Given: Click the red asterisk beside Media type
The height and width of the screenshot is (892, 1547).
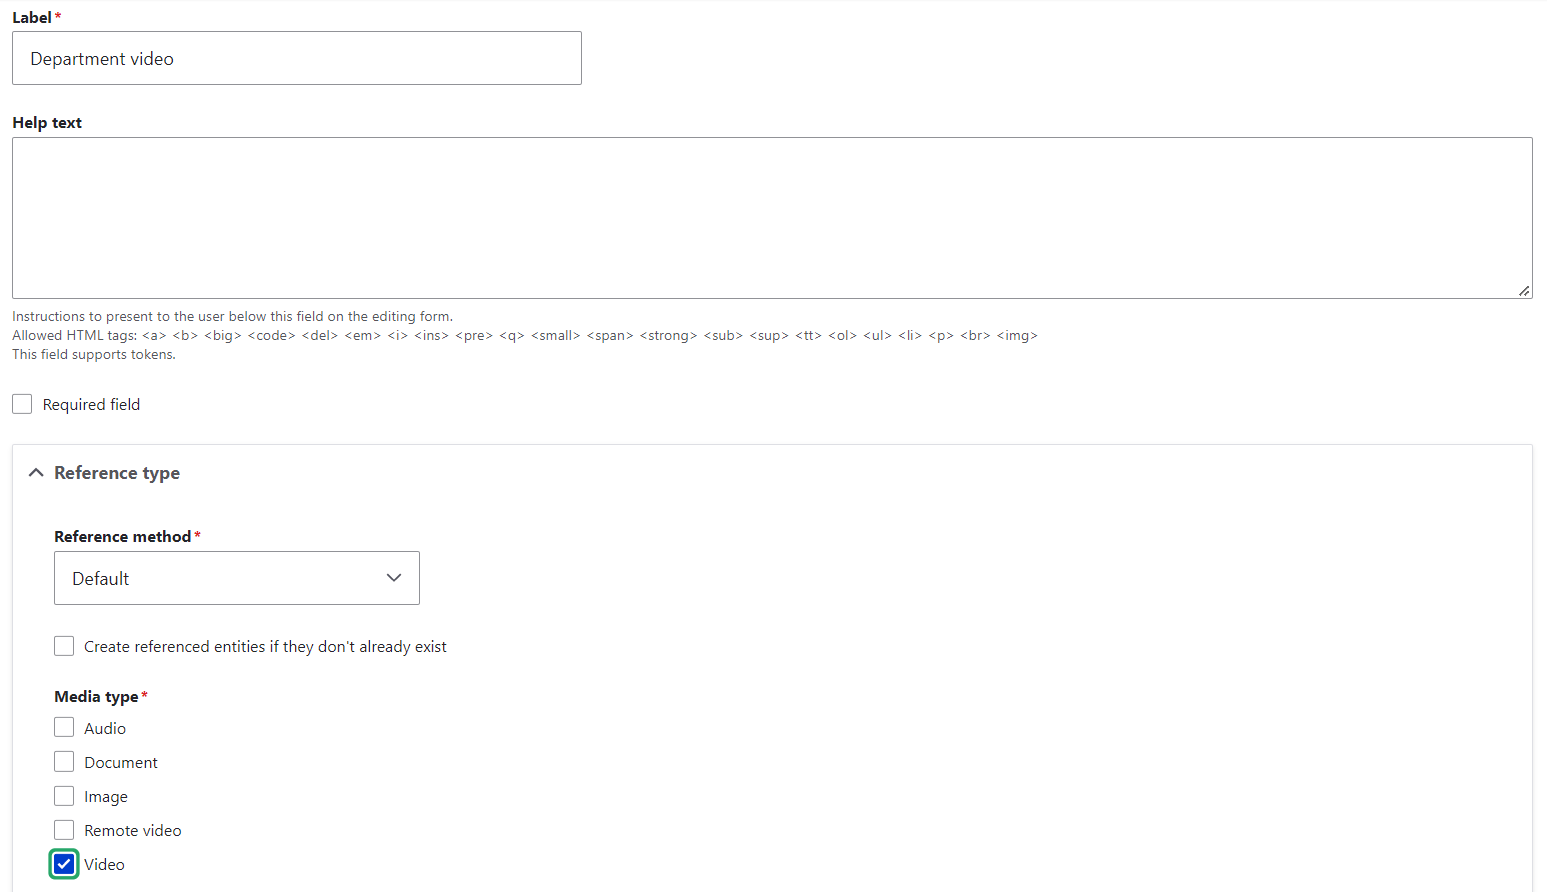Looking at the screenshot, I should (144, 695).
